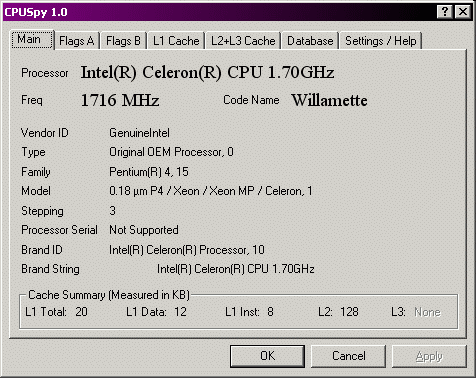Image resolution: width=476 pixels, height=378 pixels.
Task: Switch to the Main tab
Action: click(32, 40)
